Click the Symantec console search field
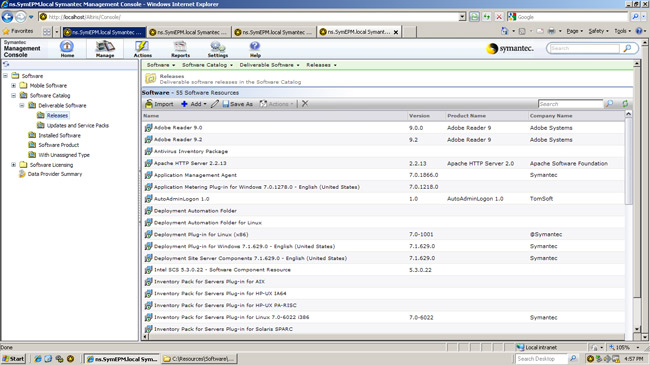The height and width of the screenshot is (365, 650). pyautogui.click(x=584, y=49)
